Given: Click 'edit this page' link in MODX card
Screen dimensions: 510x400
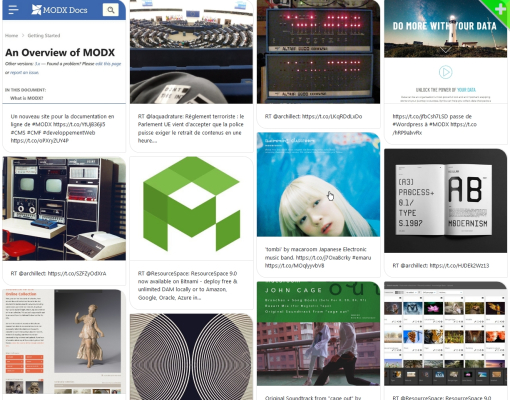Looking at the screenshot, I should [108, 64].
